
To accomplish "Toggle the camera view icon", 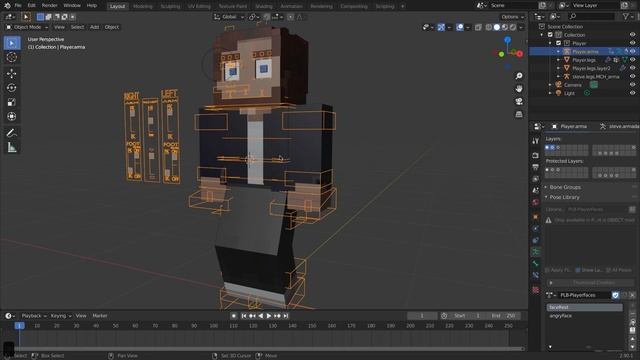I will point(519,101).
